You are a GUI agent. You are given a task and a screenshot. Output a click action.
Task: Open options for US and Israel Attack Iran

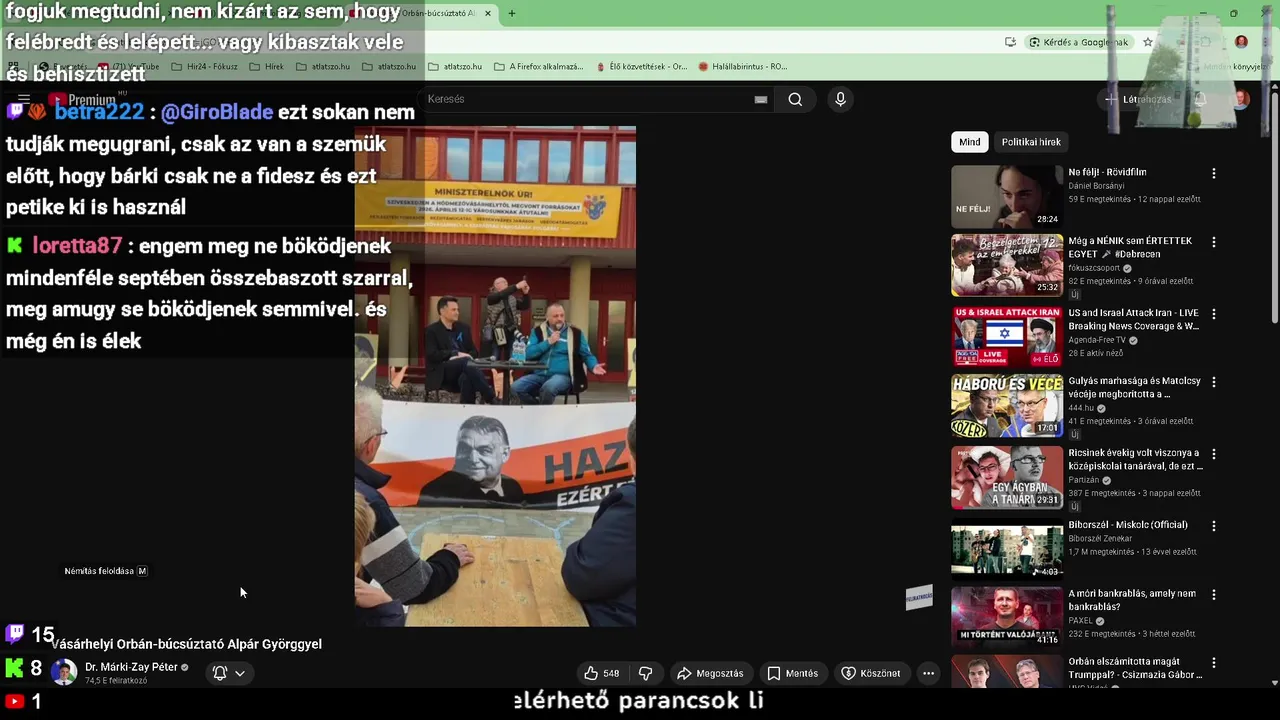coord(1214,314)
